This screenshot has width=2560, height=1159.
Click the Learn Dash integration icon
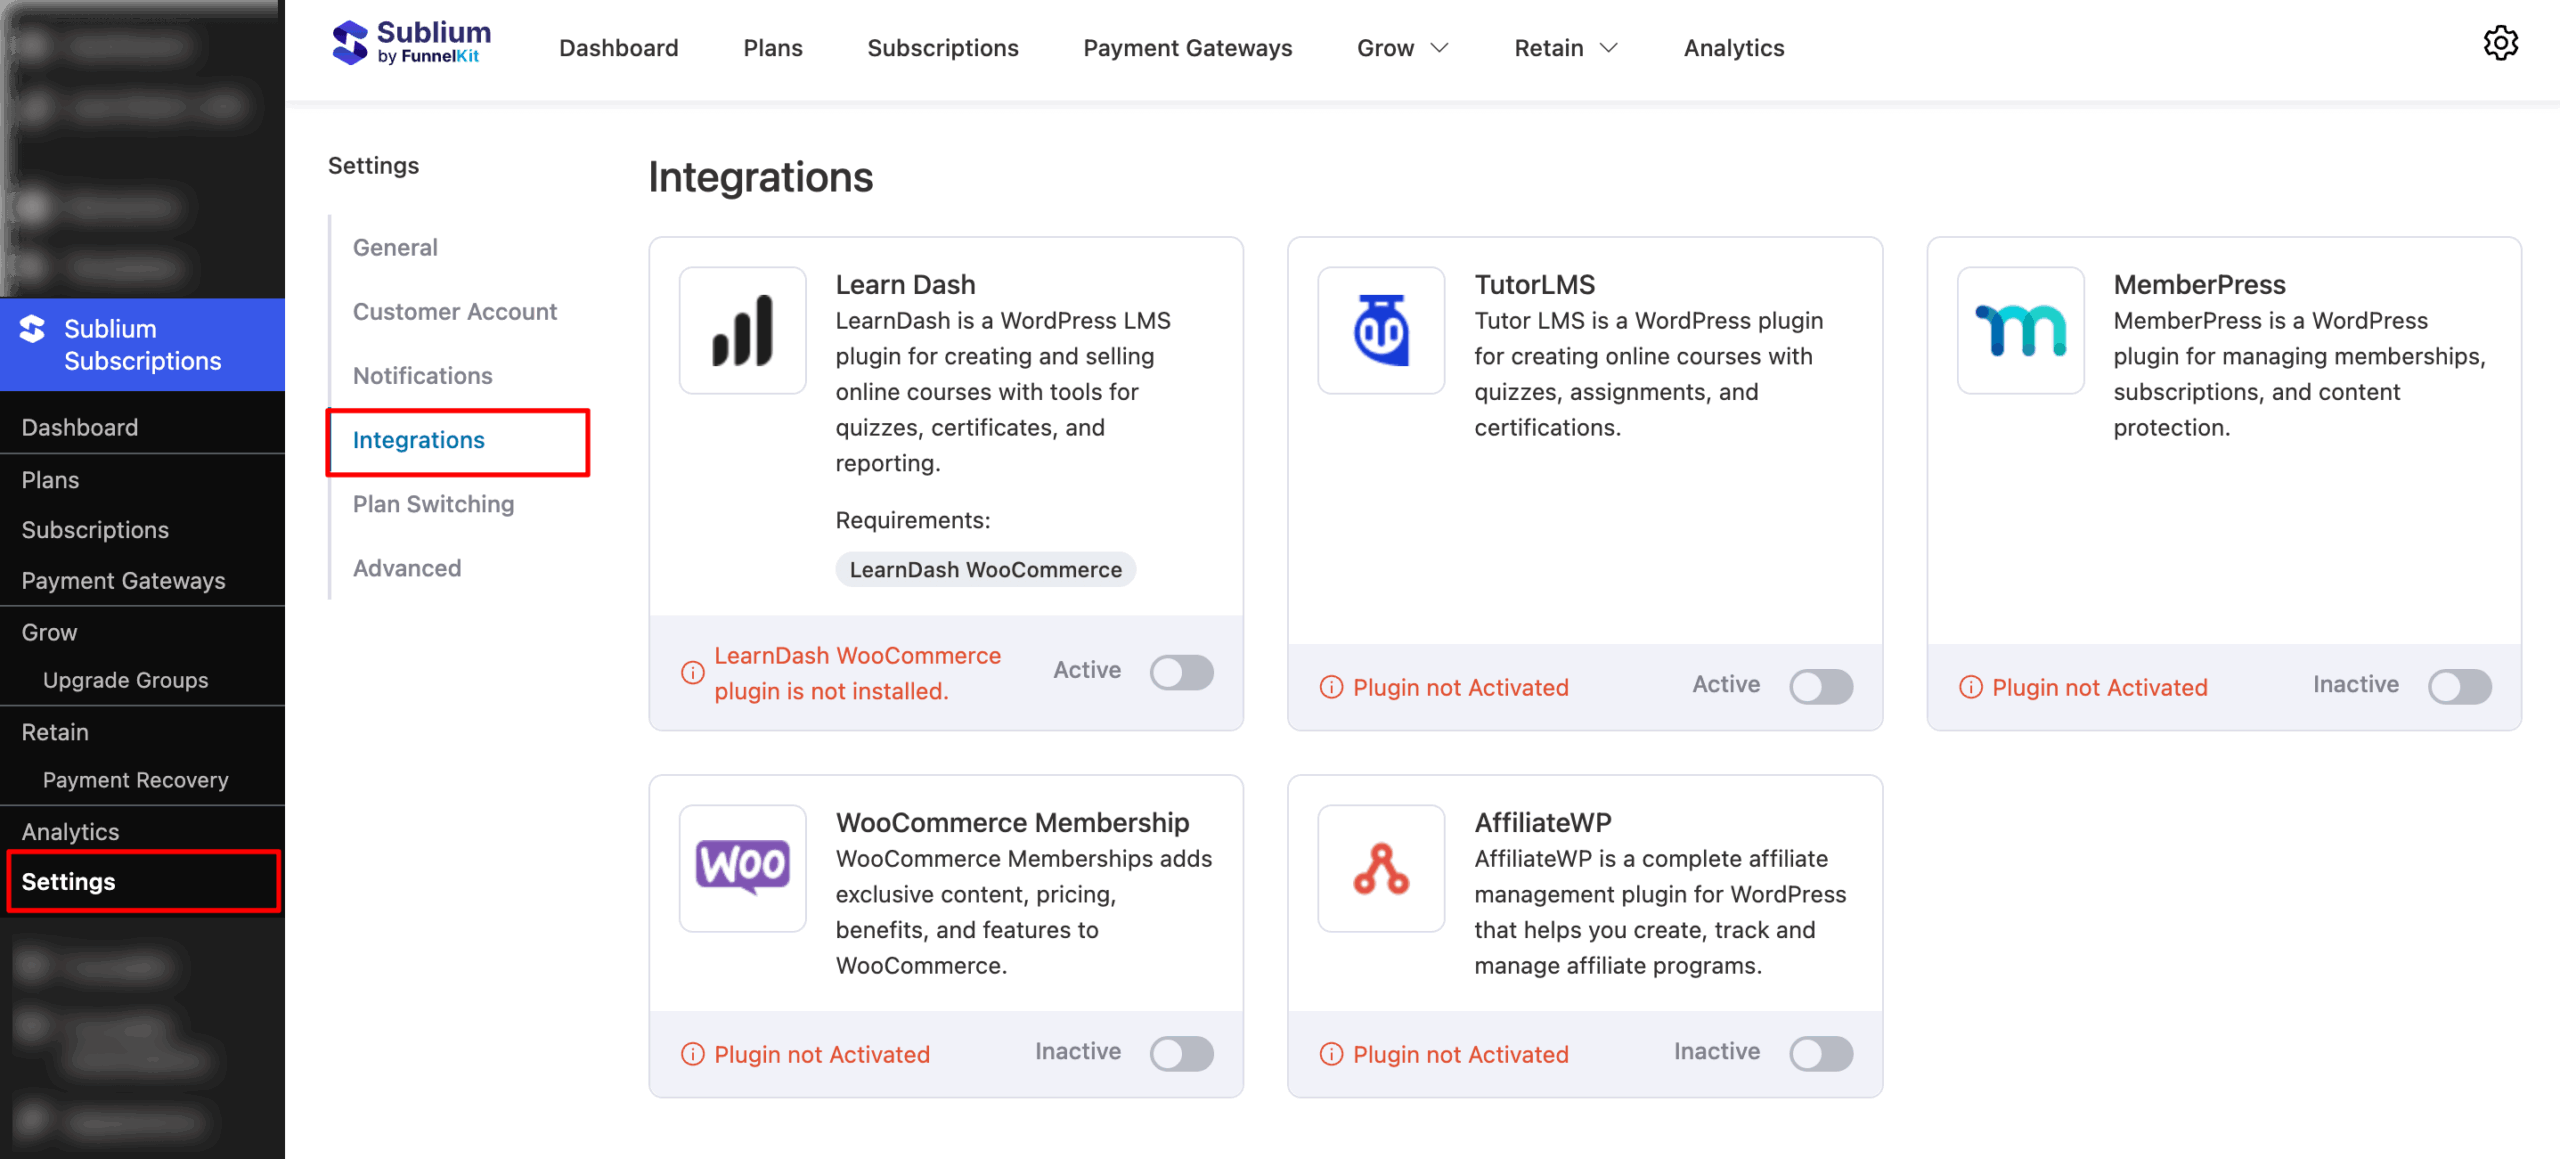[742, 330]
